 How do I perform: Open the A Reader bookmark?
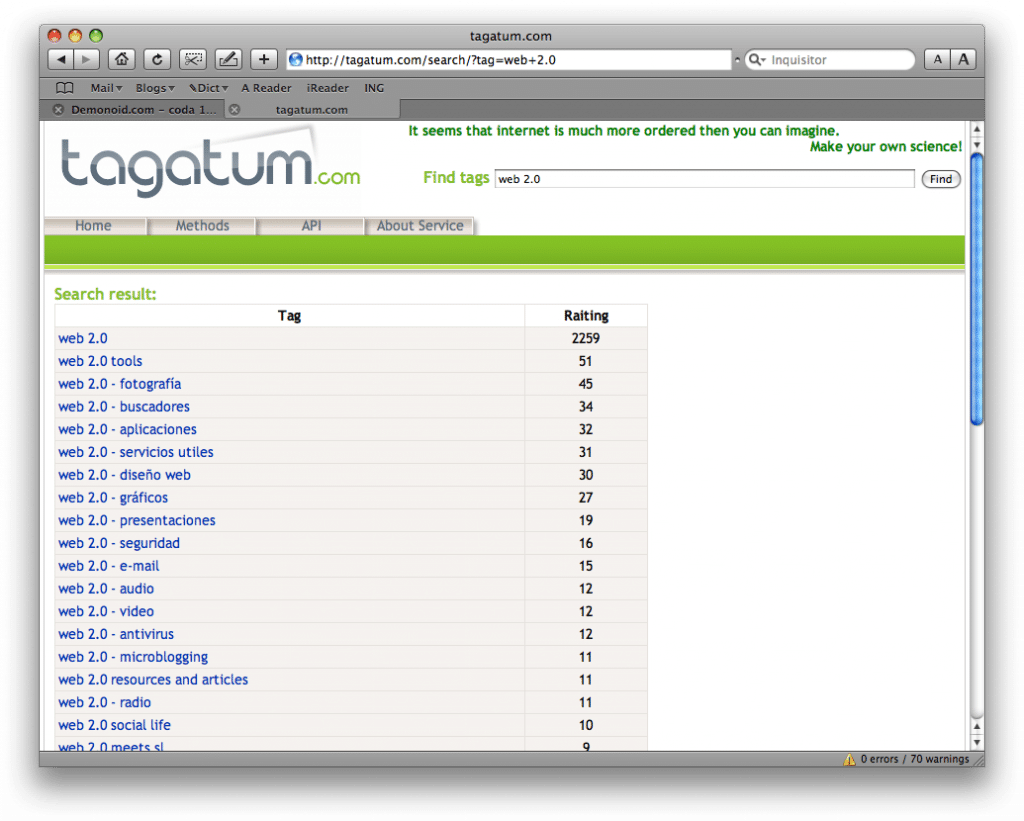coord(266,88)
